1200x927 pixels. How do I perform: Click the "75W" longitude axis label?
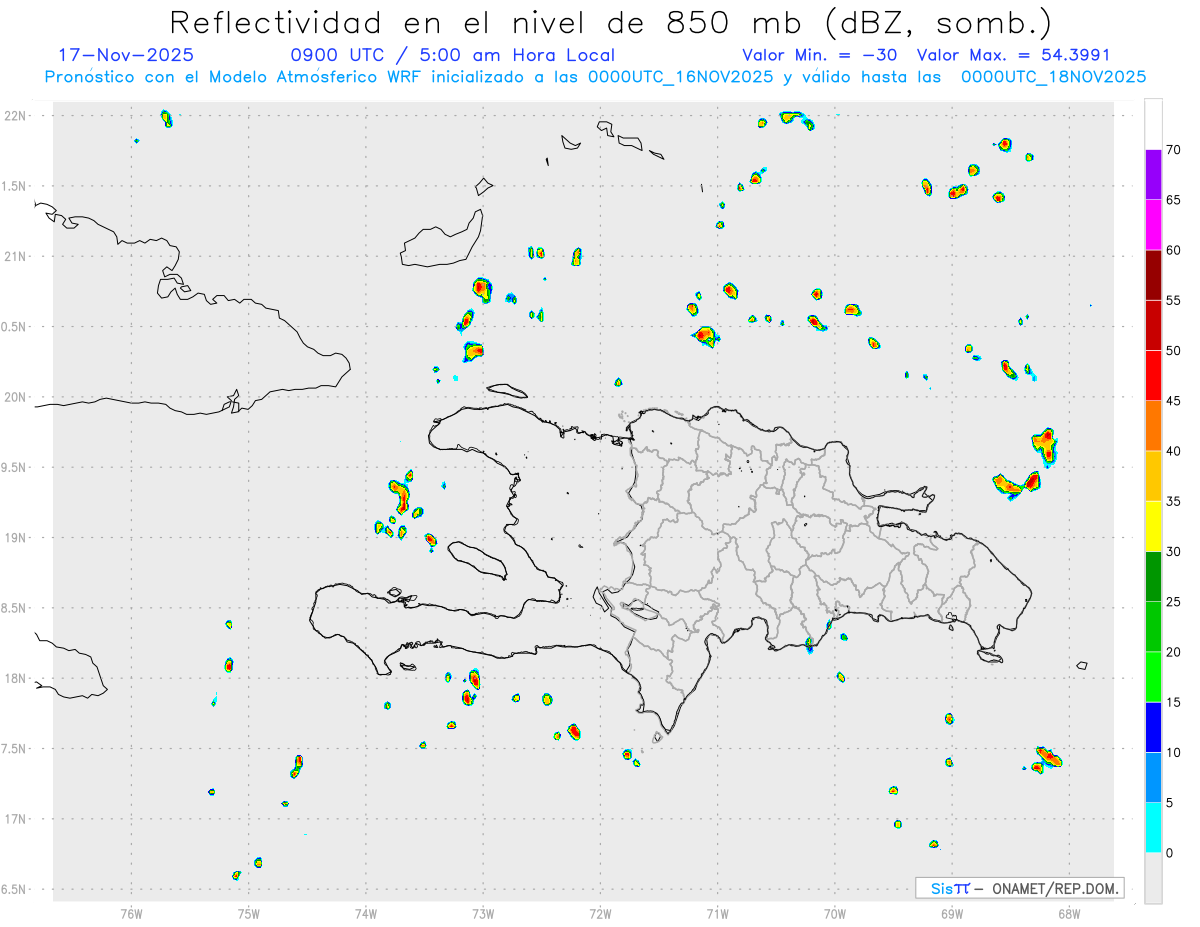tap(249, 913)
